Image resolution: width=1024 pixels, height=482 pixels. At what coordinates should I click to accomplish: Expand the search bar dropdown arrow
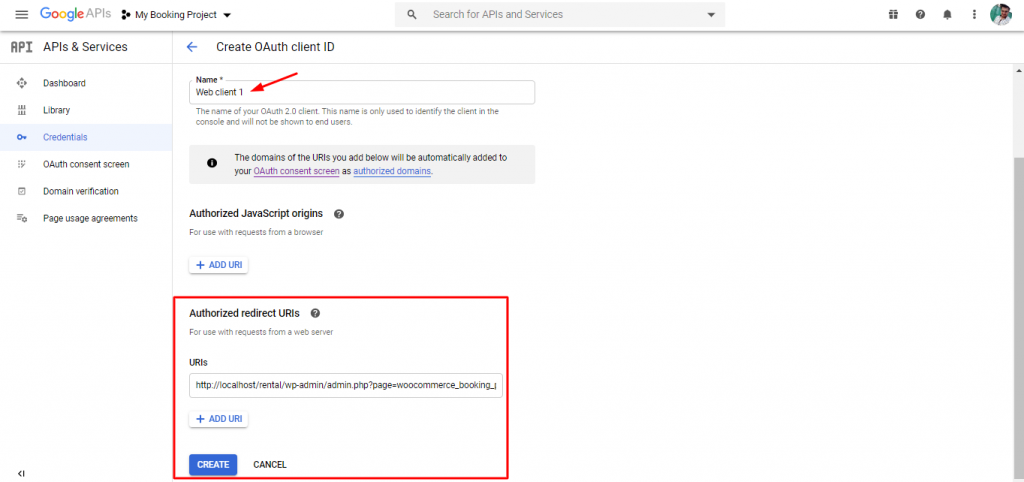[x=711, y=15]
